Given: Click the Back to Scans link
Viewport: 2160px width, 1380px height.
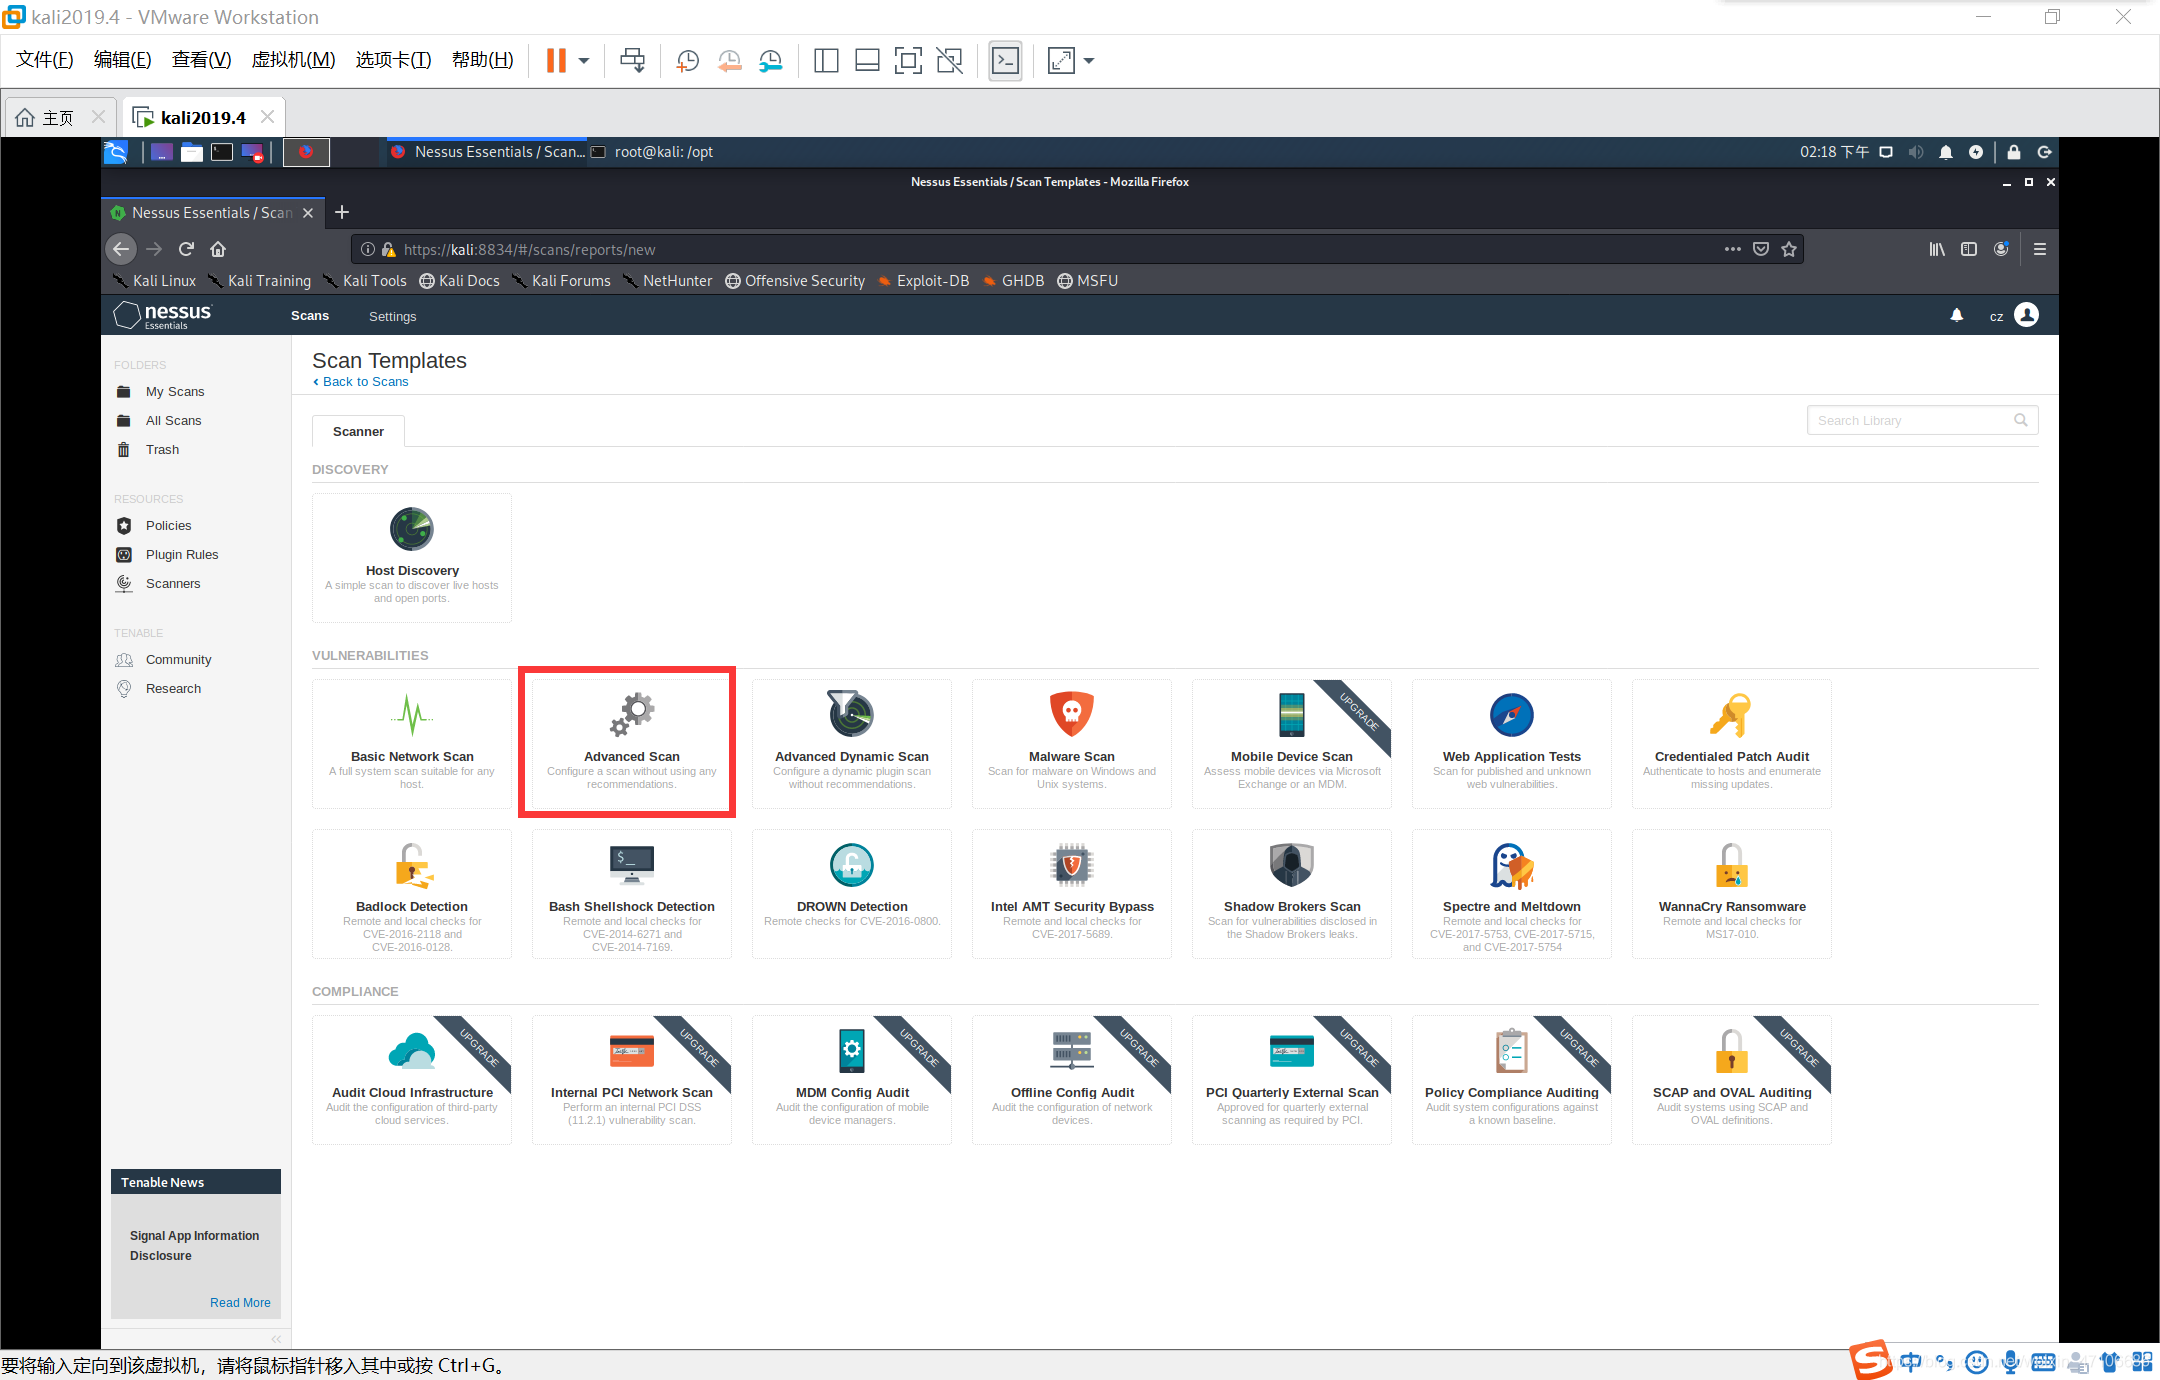Looking at the screenshot, I should (x=365, y=382).
